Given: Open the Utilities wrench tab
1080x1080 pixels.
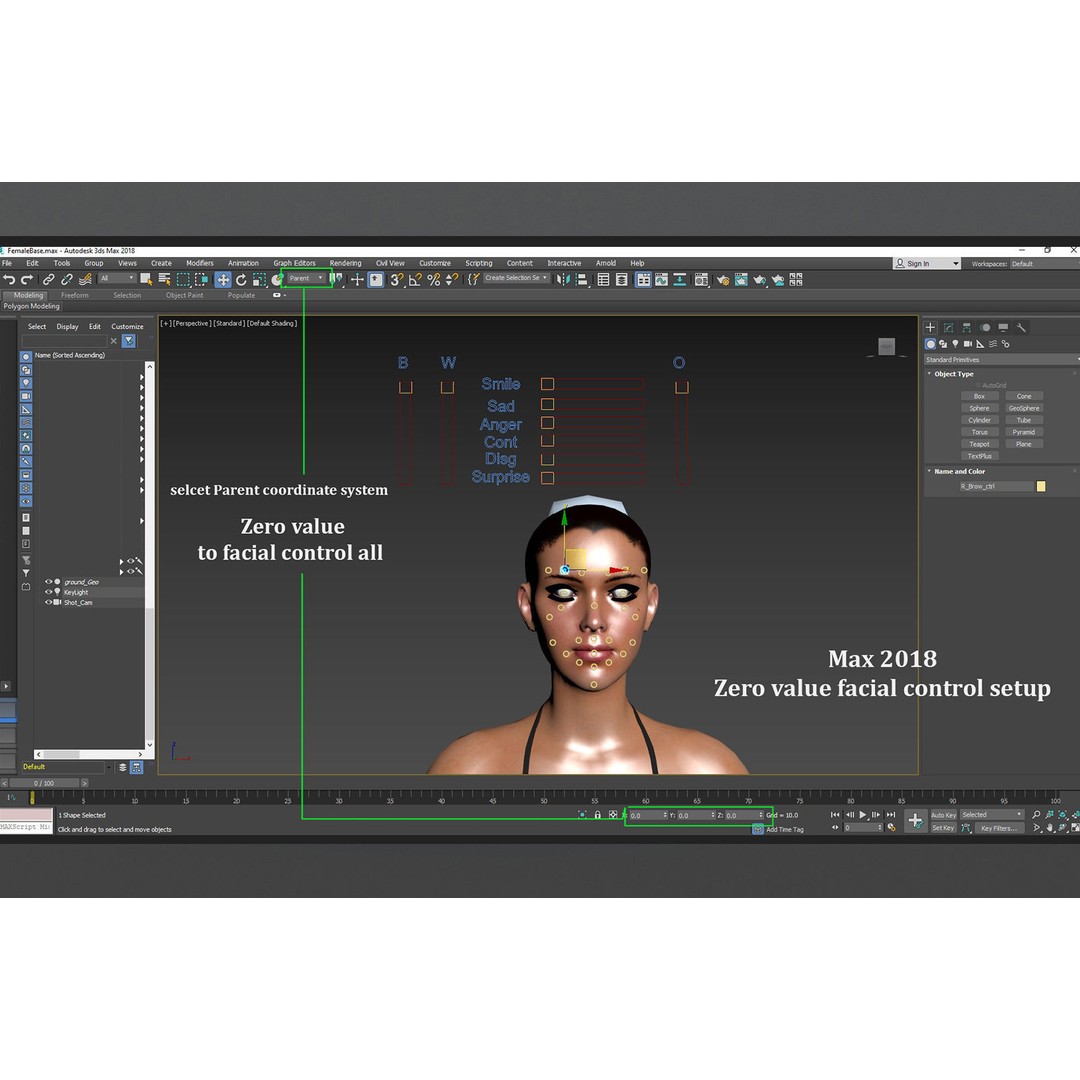Looking at the screenshot, I should [x=1021, y=327].
